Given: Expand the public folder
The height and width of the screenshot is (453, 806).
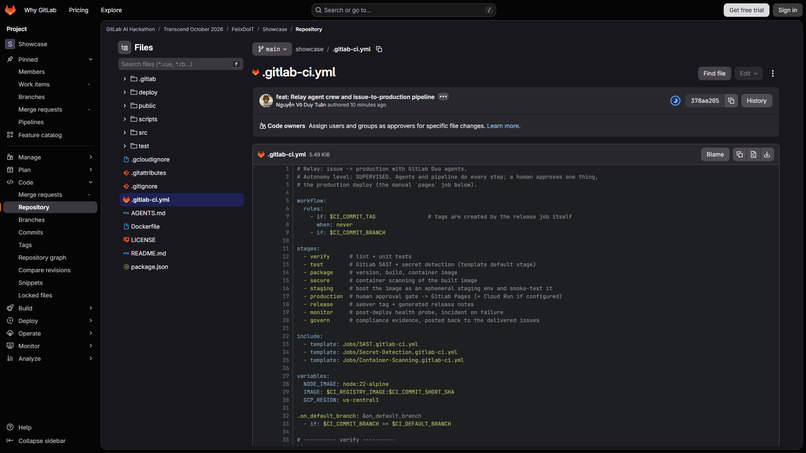Looking at the screenshot, I should pyautogui.click(x=124, y=105).
